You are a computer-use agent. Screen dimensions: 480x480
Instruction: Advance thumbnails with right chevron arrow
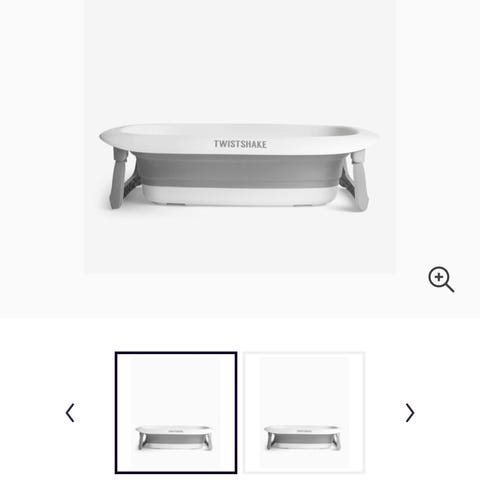coord(410,413)
